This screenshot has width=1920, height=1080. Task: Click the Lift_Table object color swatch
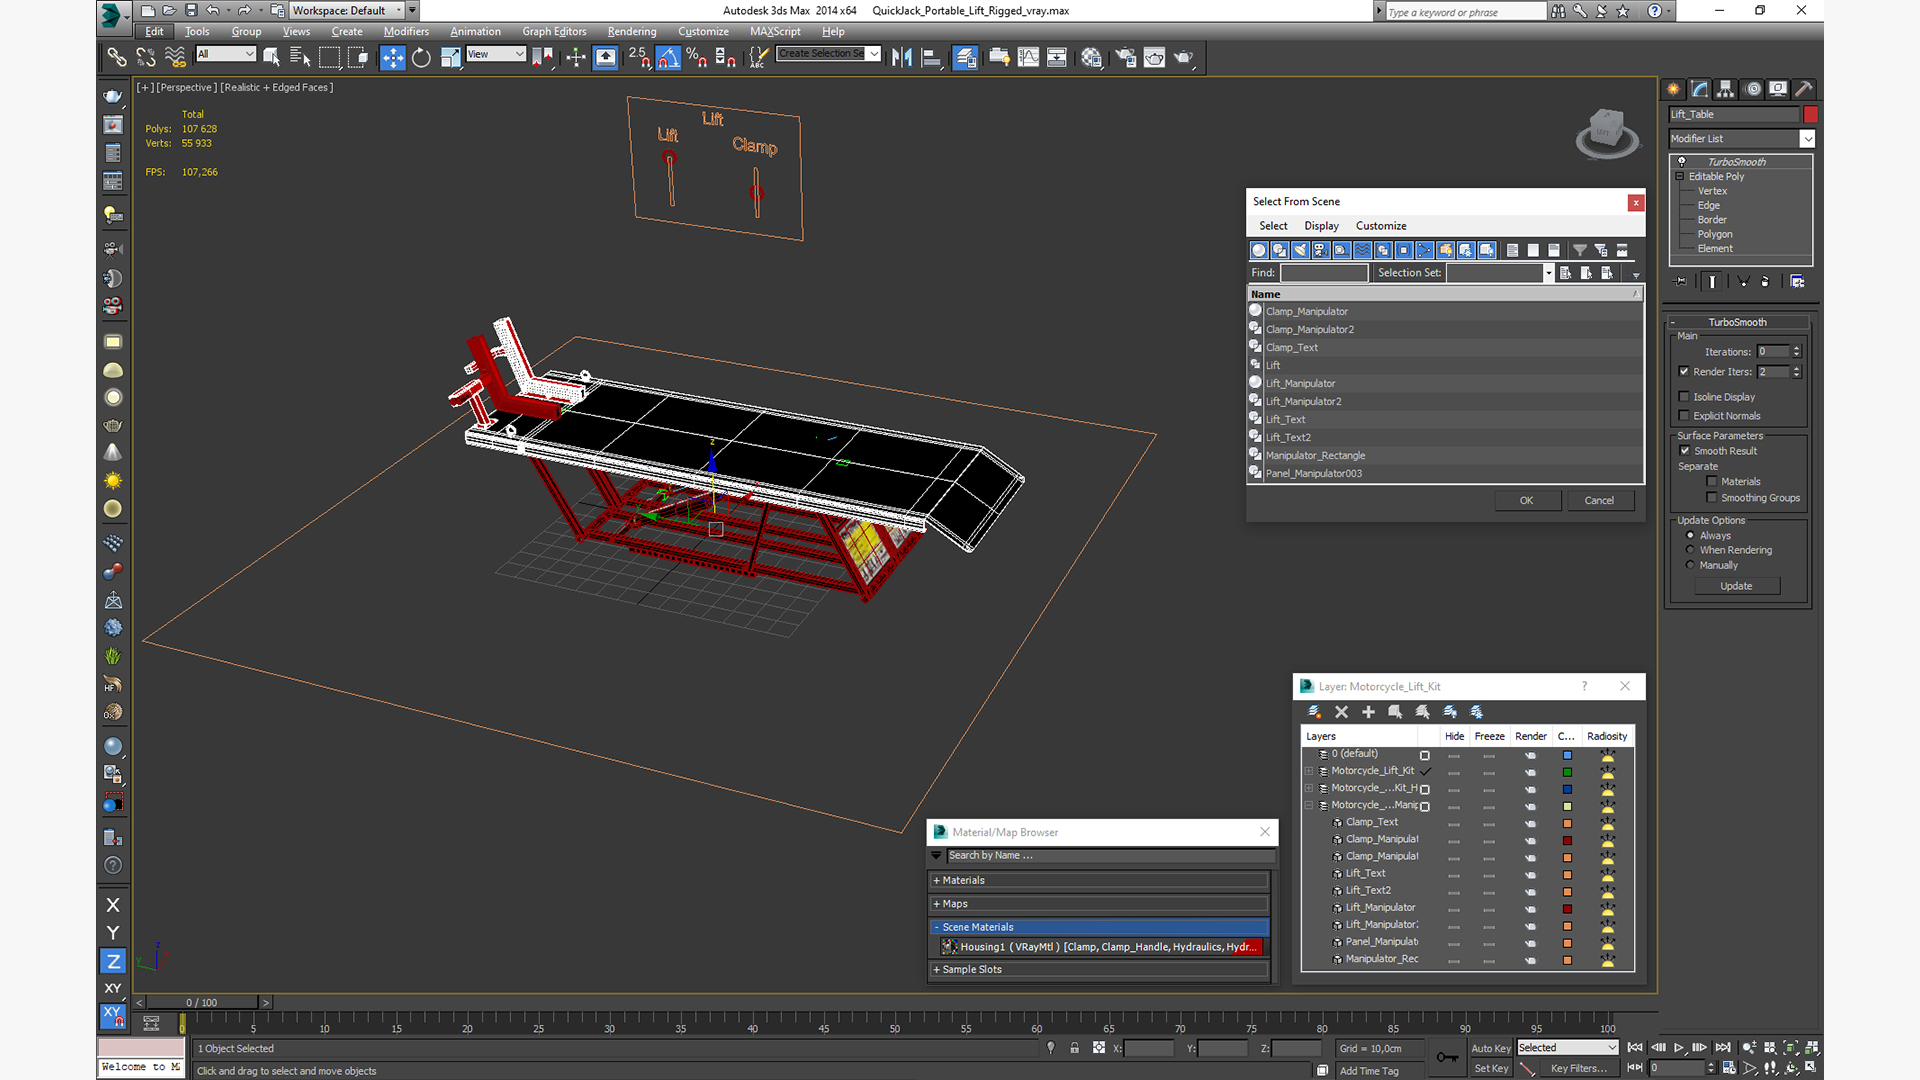click(1811, 115)
